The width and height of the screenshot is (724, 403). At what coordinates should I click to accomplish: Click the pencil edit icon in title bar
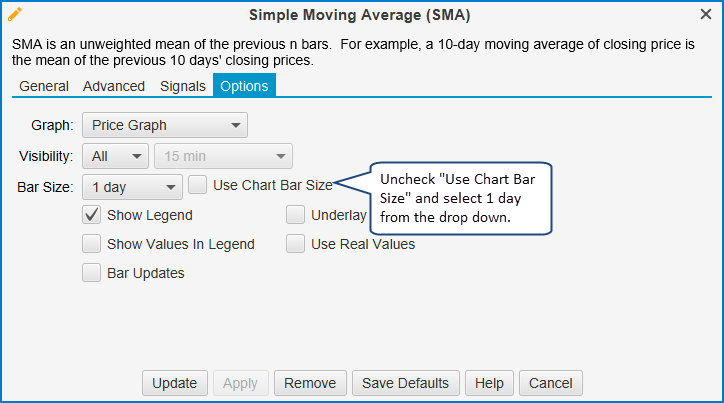pyautogui.click(x=15, y=14)
